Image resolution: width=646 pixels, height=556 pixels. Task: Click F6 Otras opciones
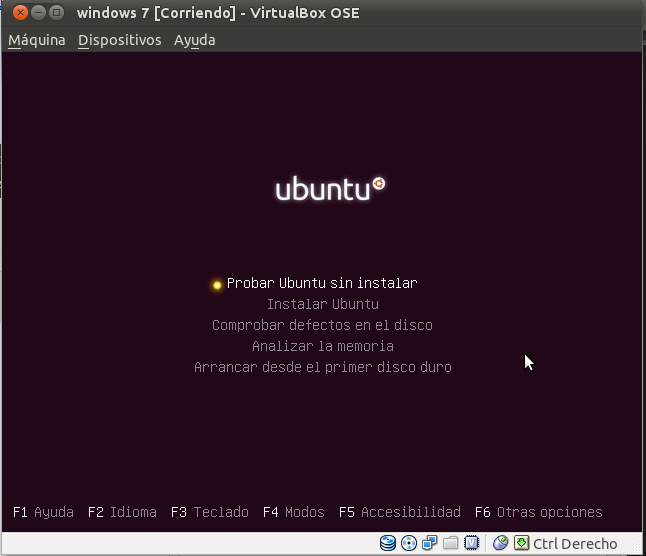(x=538, y=512)
